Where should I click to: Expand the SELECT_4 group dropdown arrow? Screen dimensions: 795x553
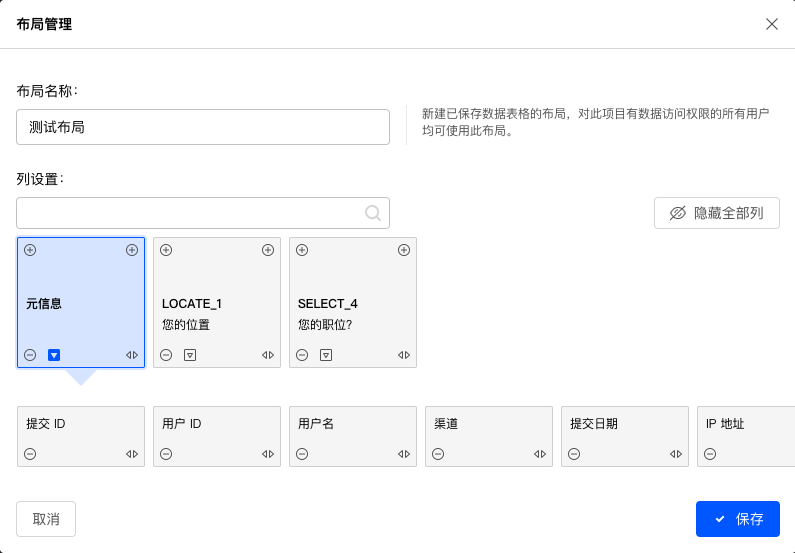326,355
